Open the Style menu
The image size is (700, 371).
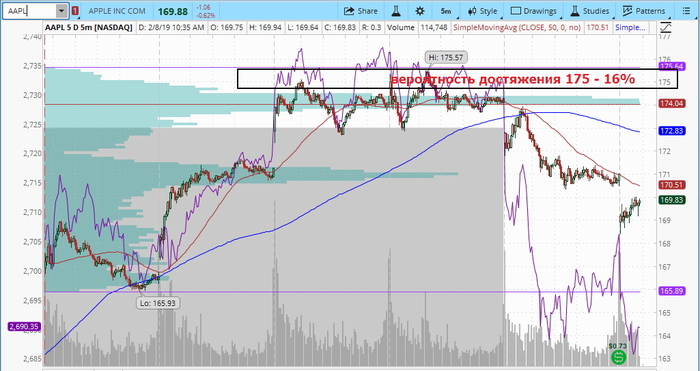(x=482, y=11)
